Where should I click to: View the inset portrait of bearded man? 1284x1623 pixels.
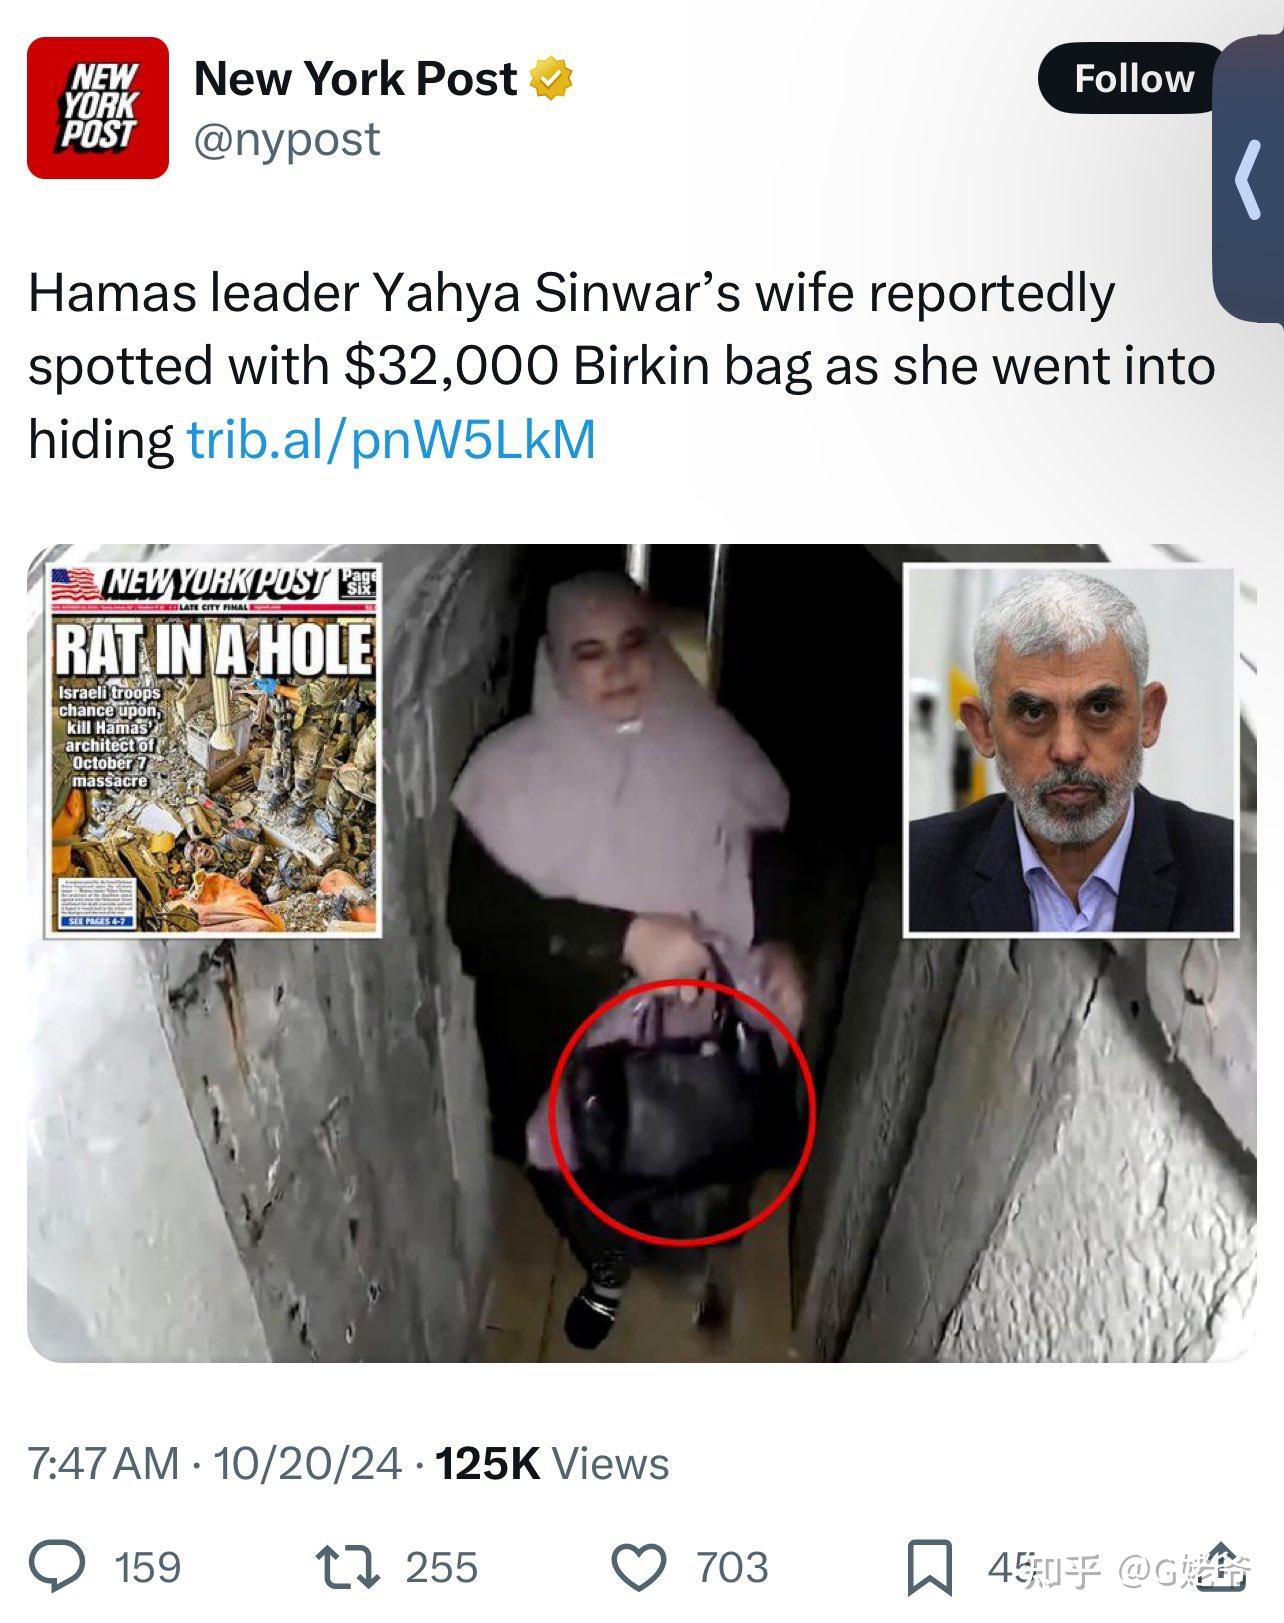(1070, 751)
